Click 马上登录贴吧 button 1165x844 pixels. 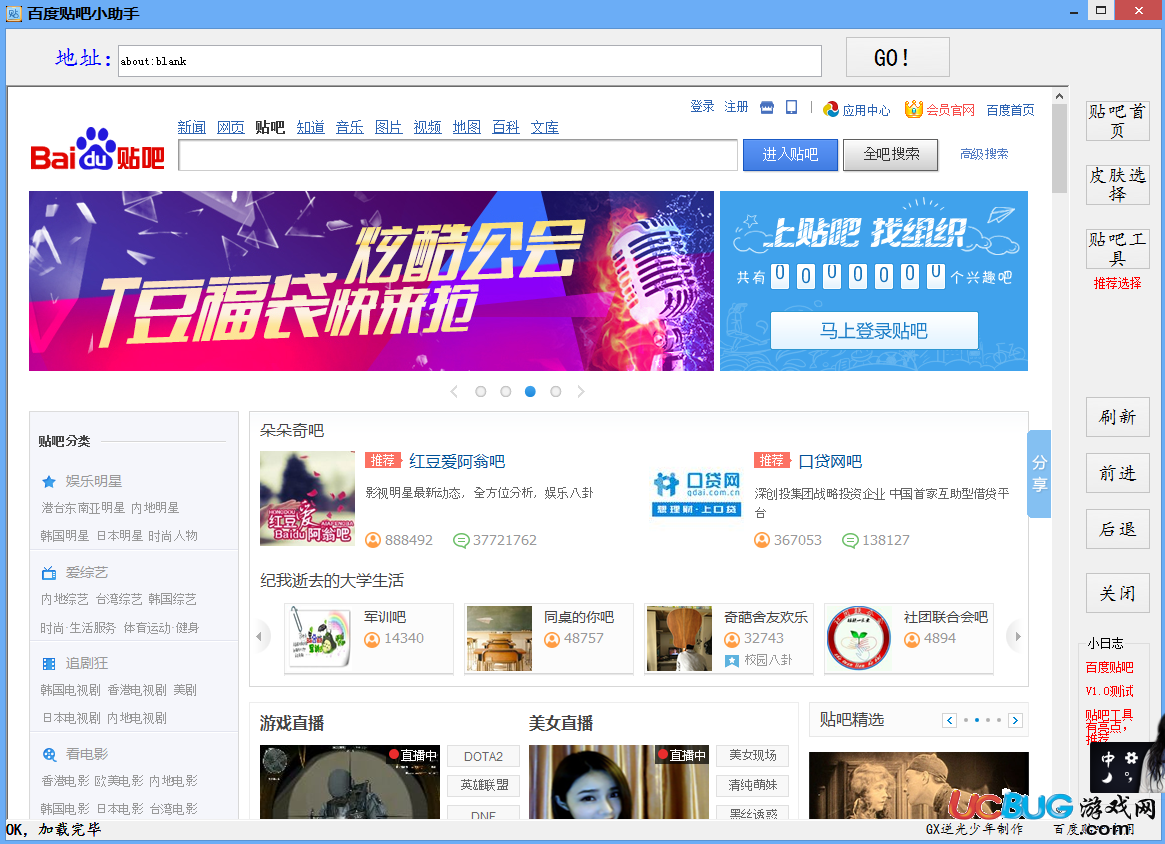874,331
